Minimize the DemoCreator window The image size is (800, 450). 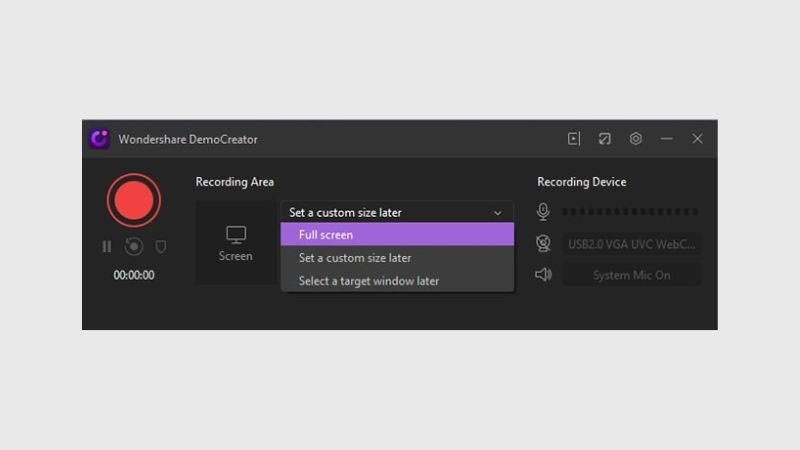(667, 139)
